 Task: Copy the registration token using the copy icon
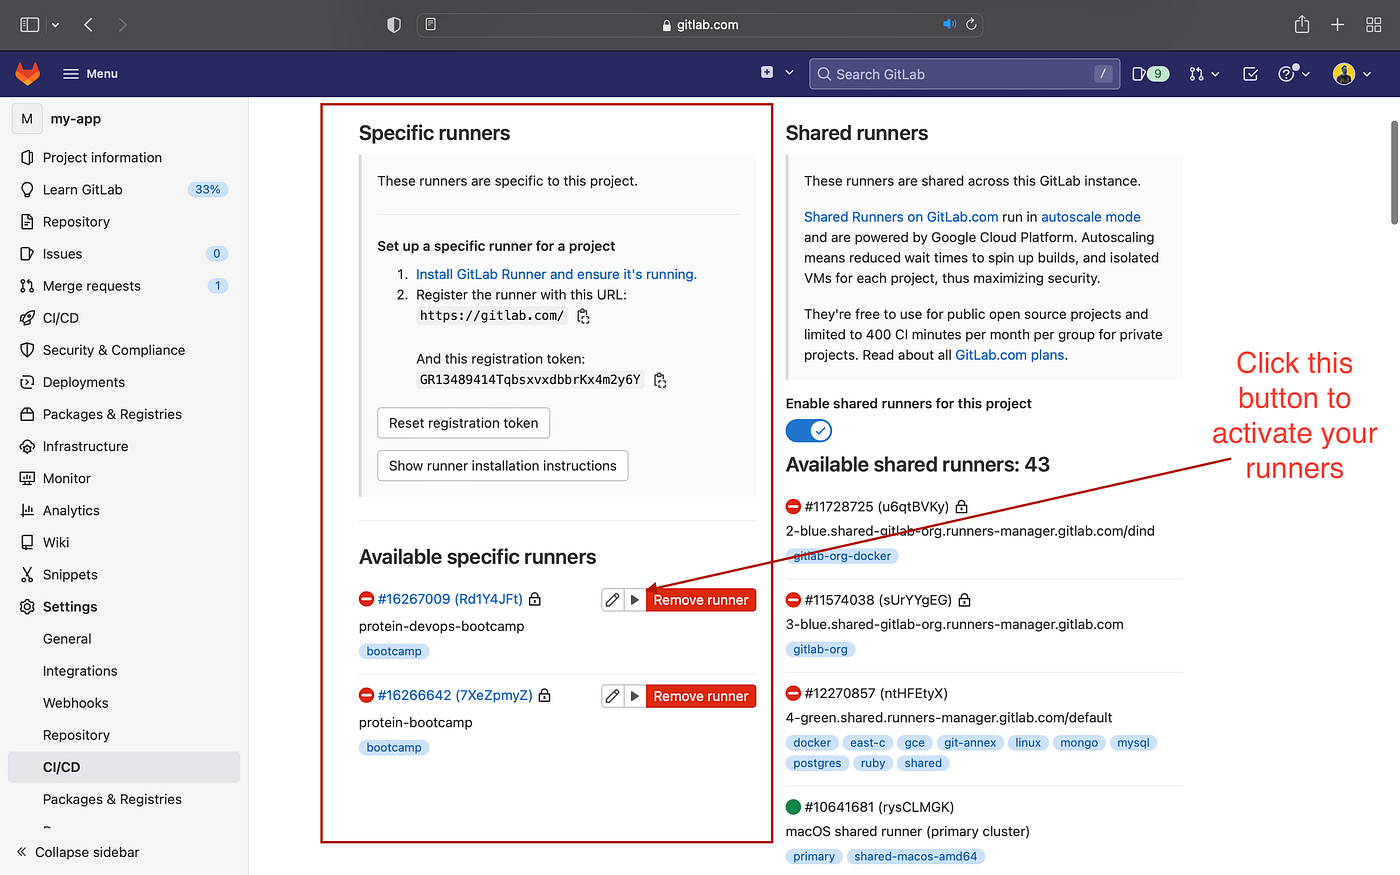(x=659, y=380)
